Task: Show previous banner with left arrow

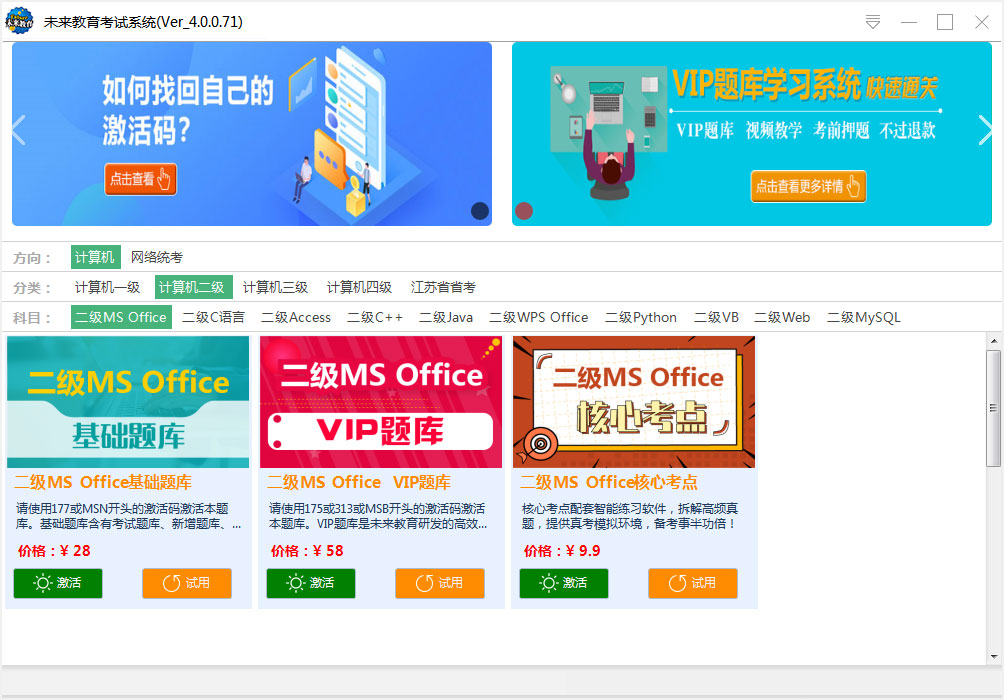Action: coord(19,131)
